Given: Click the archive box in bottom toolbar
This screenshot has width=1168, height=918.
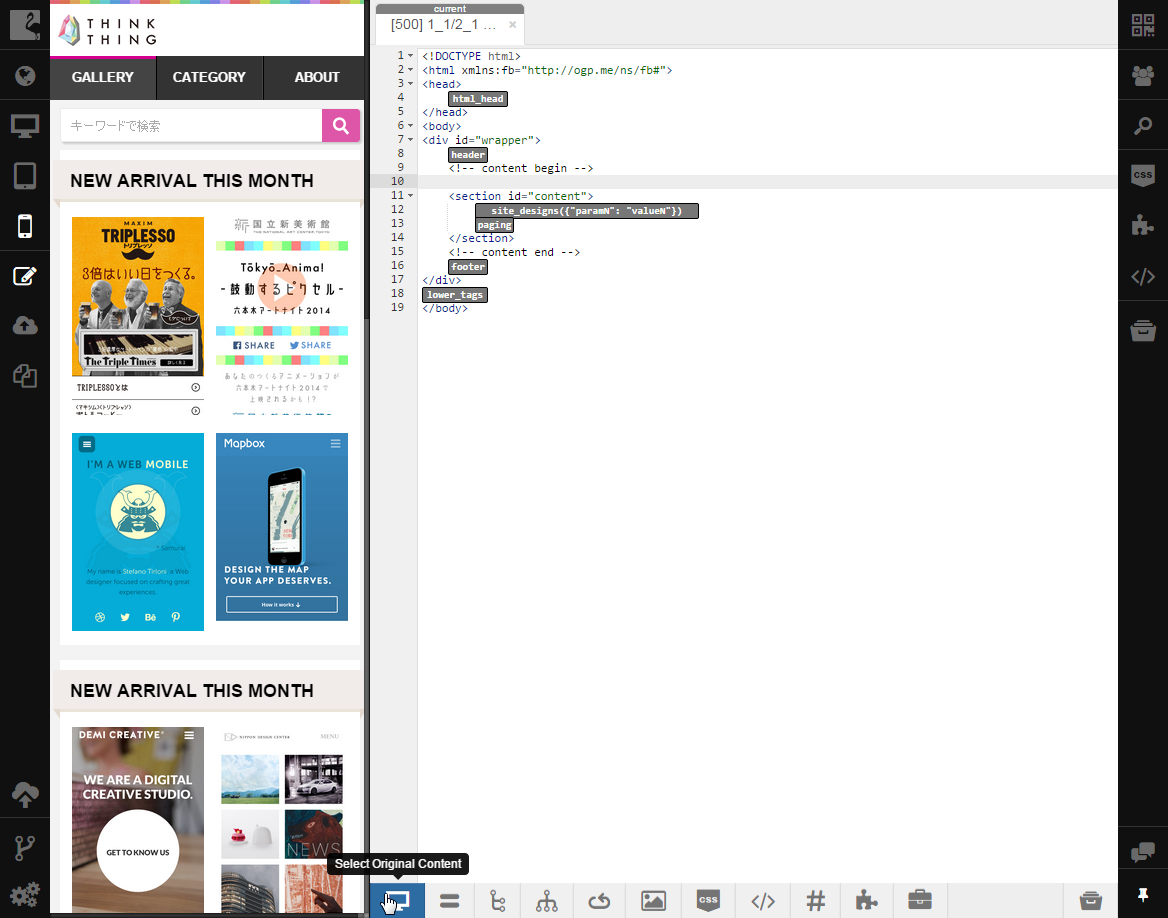Looking at the screenshot, I should coord(1091,900).
